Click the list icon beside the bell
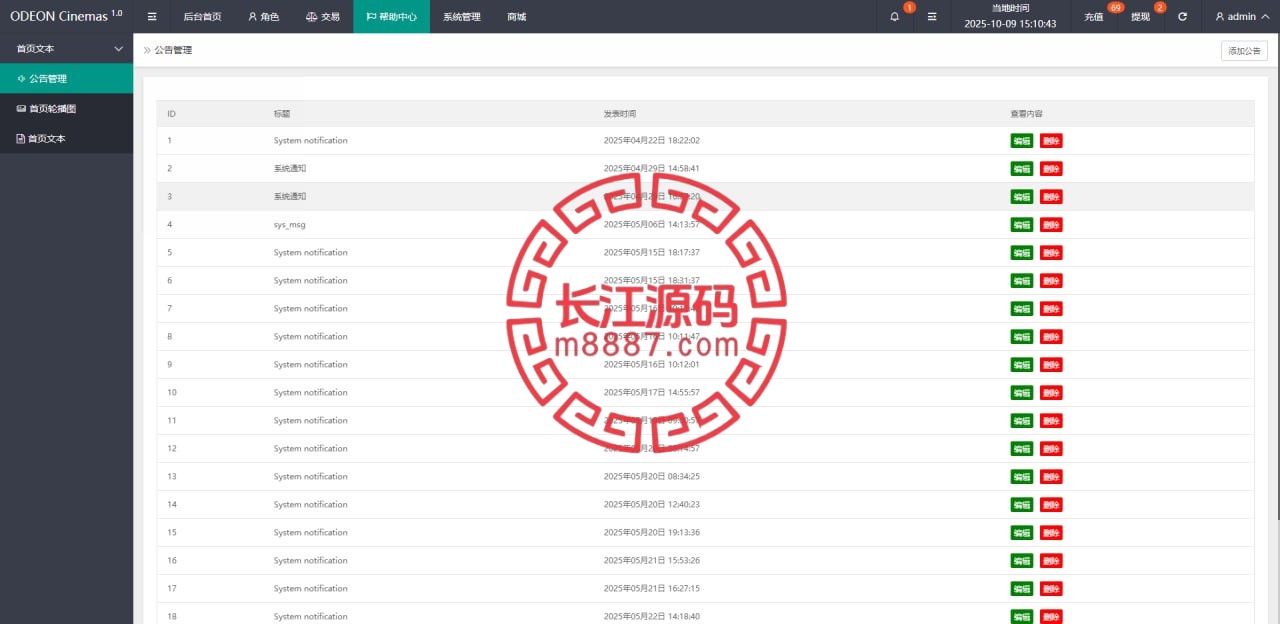The height and width of the screenshot is (624, 1280). 932,17
